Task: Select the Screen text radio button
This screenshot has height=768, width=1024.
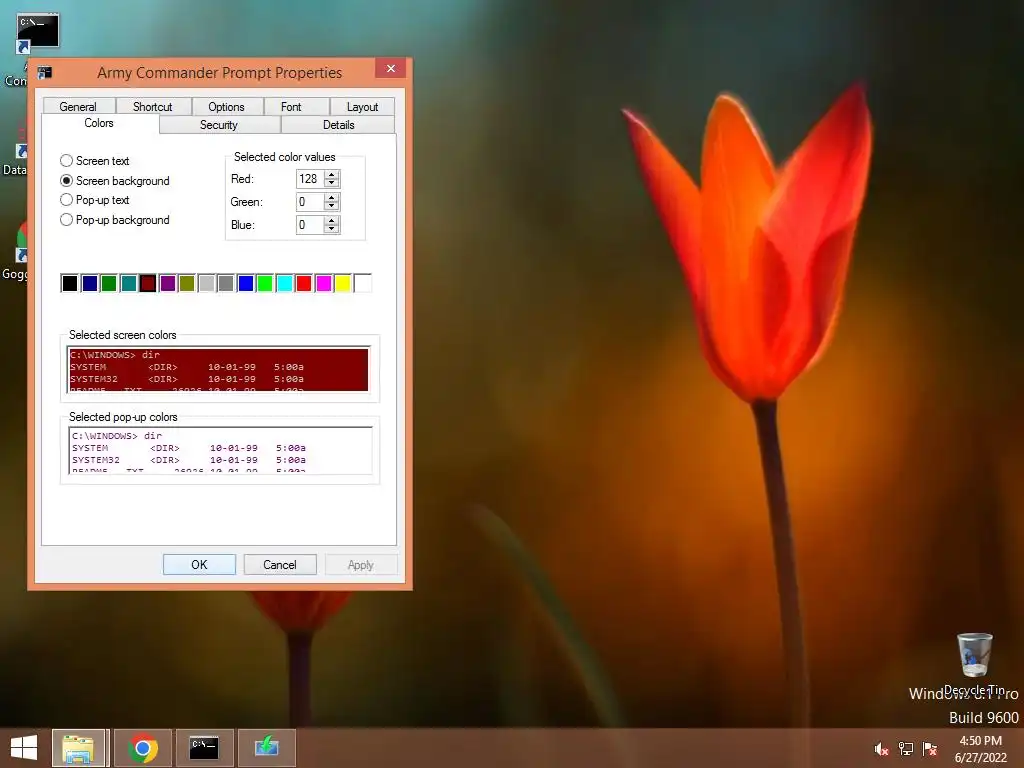Action: click(95, 161)
